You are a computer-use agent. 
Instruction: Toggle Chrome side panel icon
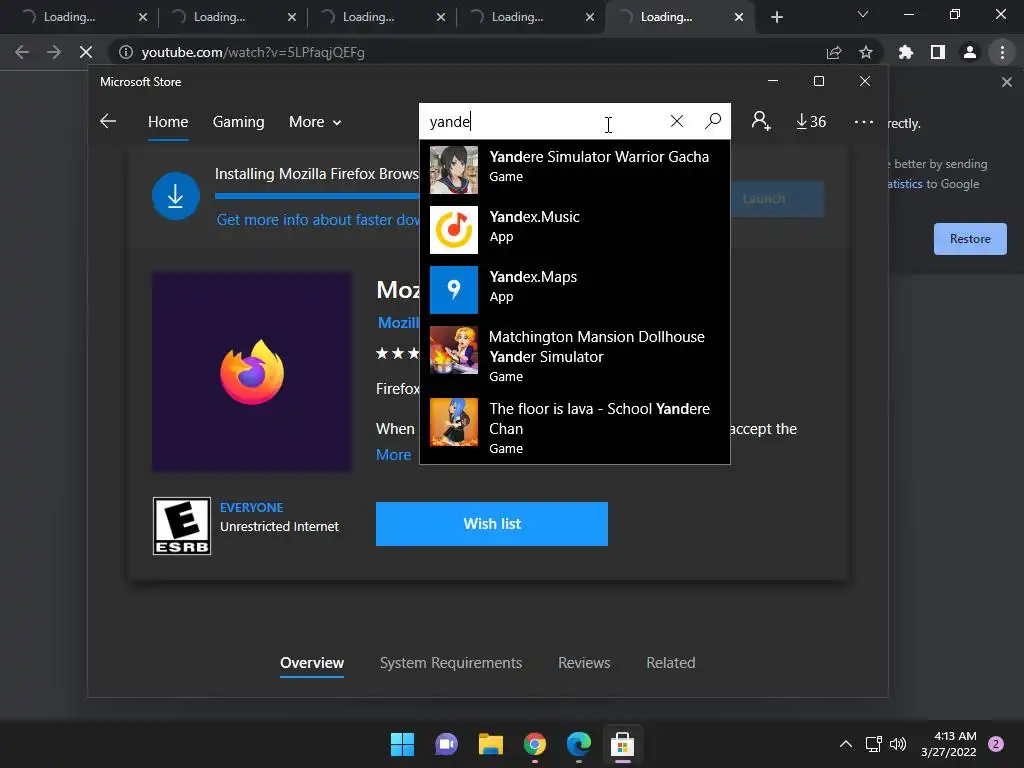tap(938, 52)
